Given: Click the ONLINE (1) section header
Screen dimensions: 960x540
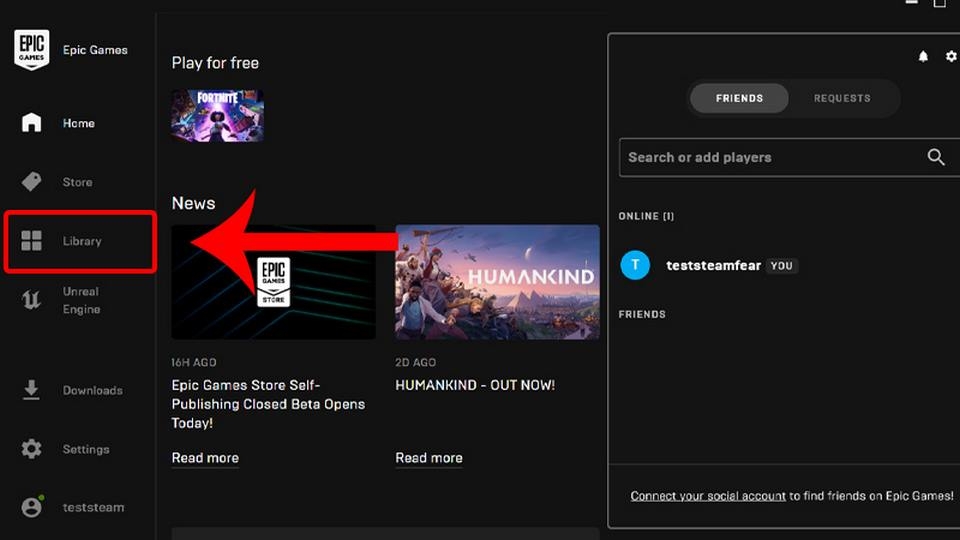Looking at the screenshot, I should (x=646, y=216).
